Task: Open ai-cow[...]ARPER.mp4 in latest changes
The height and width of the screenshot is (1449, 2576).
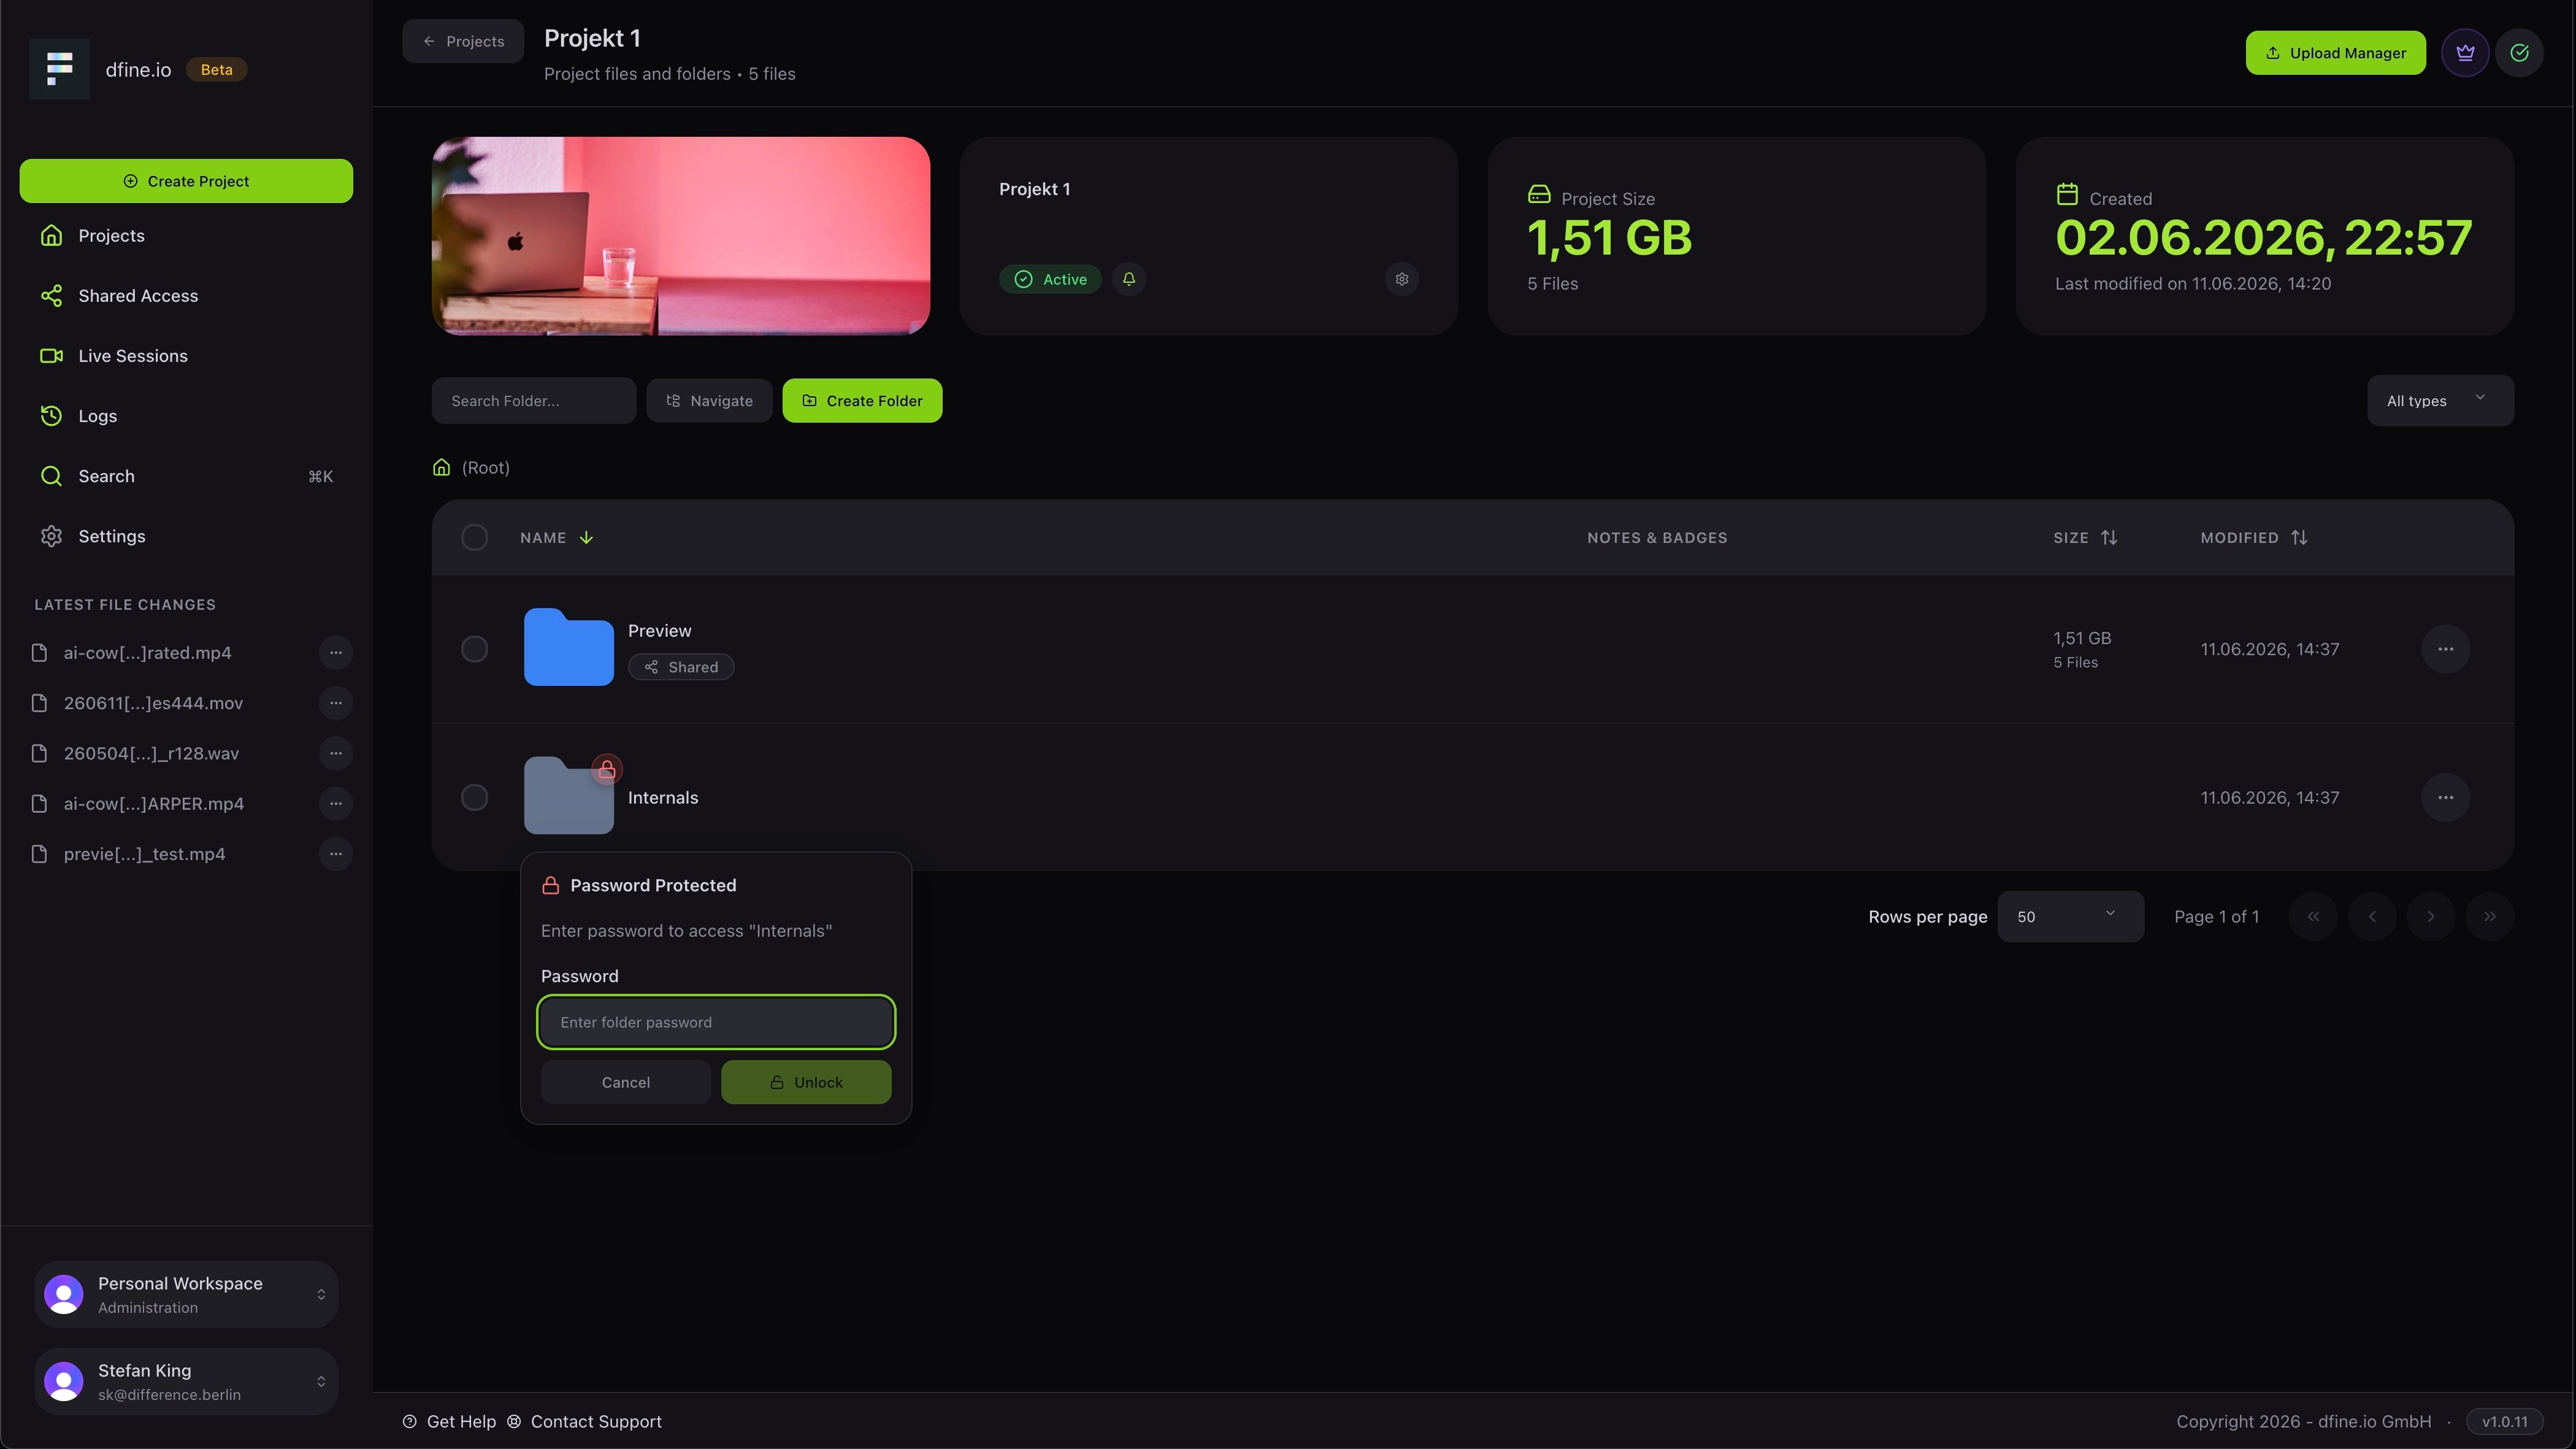Action: 153,803
